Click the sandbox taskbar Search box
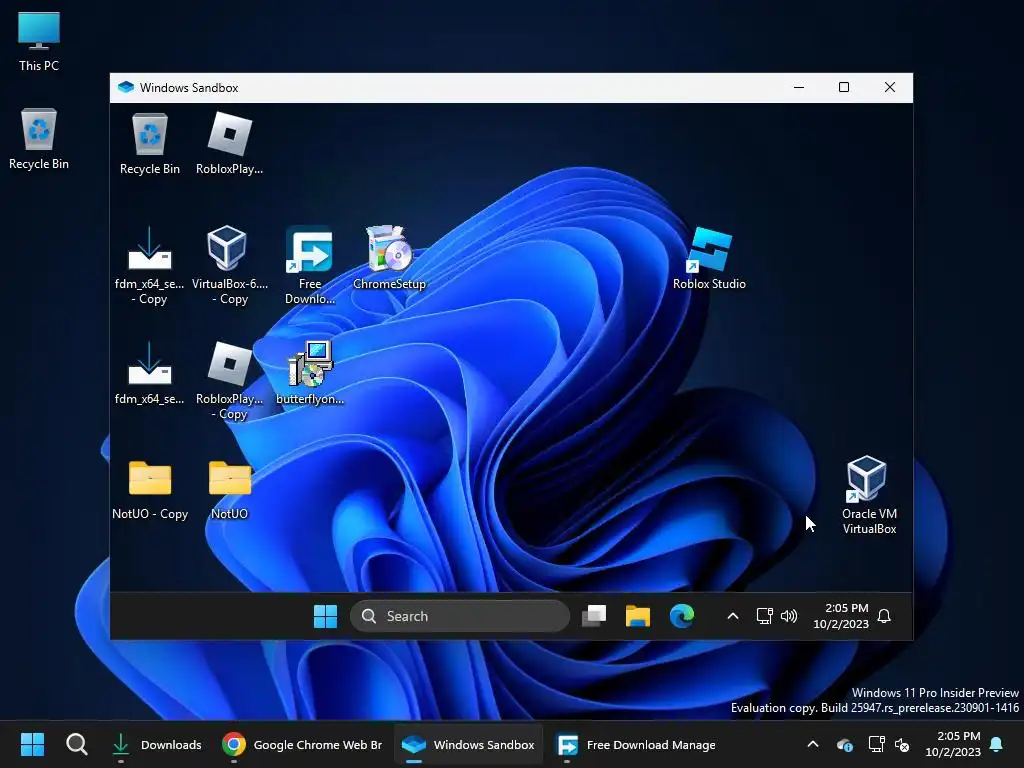 460,616
